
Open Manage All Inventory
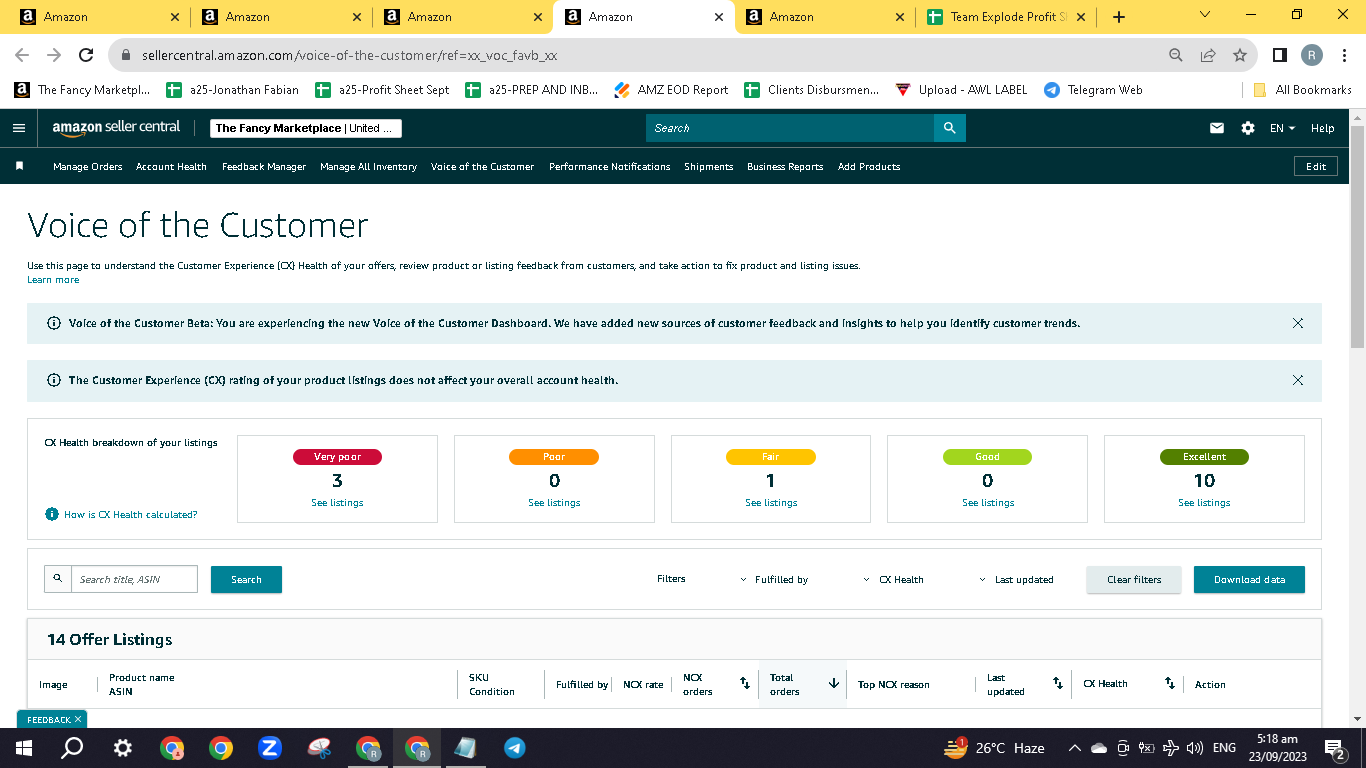368,167
